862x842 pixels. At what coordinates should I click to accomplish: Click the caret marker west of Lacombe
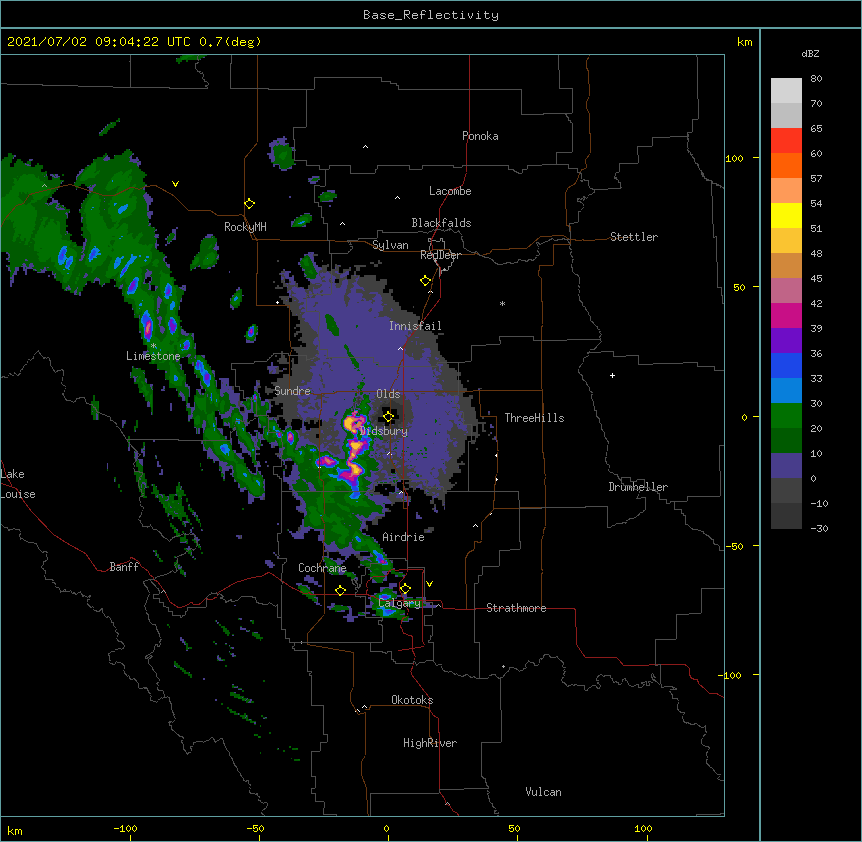[x=397, y=198]
